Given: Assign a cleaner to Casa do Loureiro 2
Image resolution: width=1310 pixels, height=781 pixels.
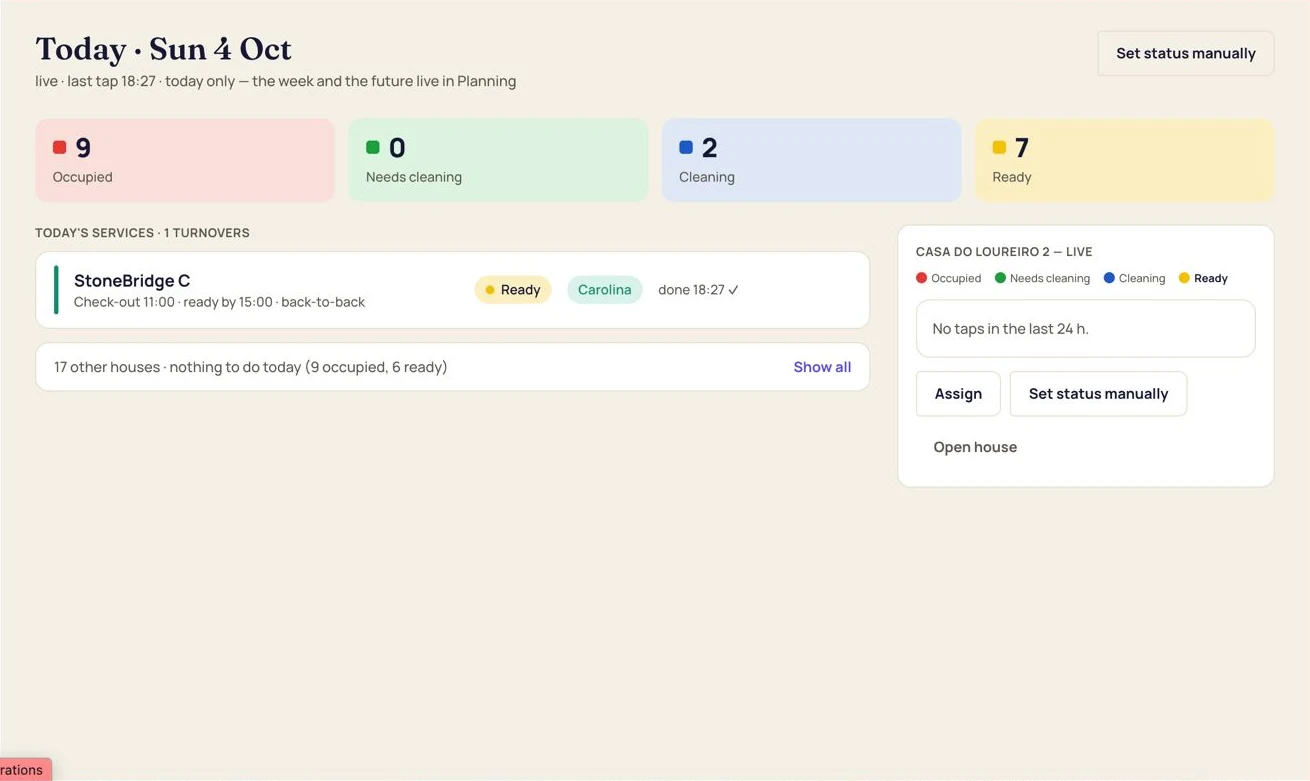Looking at the screenshot, I should pos(958,394).
